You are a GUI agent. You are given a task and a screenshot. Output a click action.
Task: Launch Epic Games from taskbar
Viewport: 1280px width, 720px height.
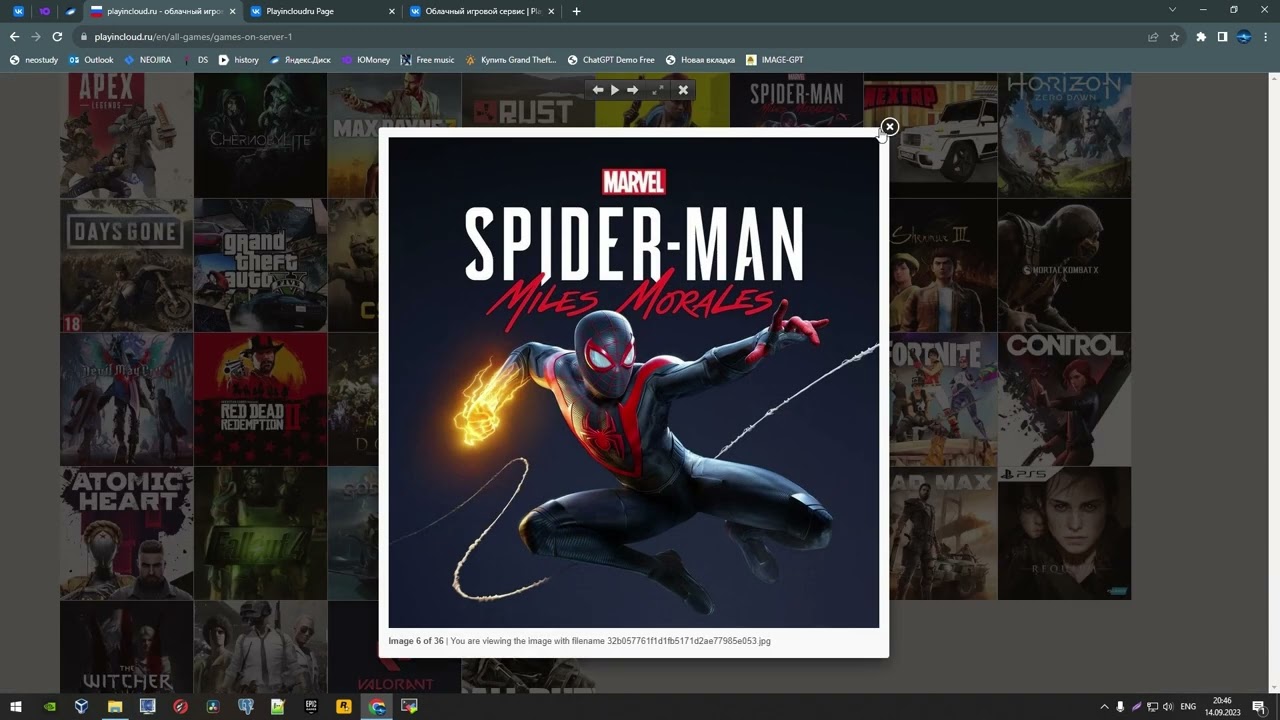pyautogui.click(x=311, y=706)
